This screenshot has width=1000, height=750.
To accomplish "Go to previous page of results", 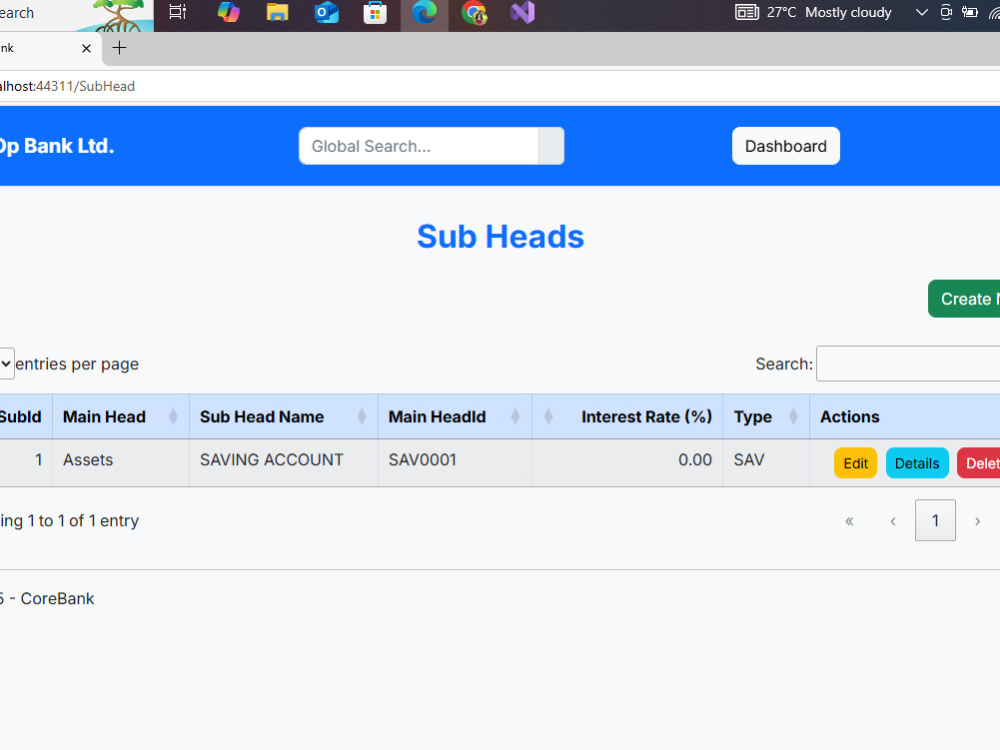I will point(893,521).
